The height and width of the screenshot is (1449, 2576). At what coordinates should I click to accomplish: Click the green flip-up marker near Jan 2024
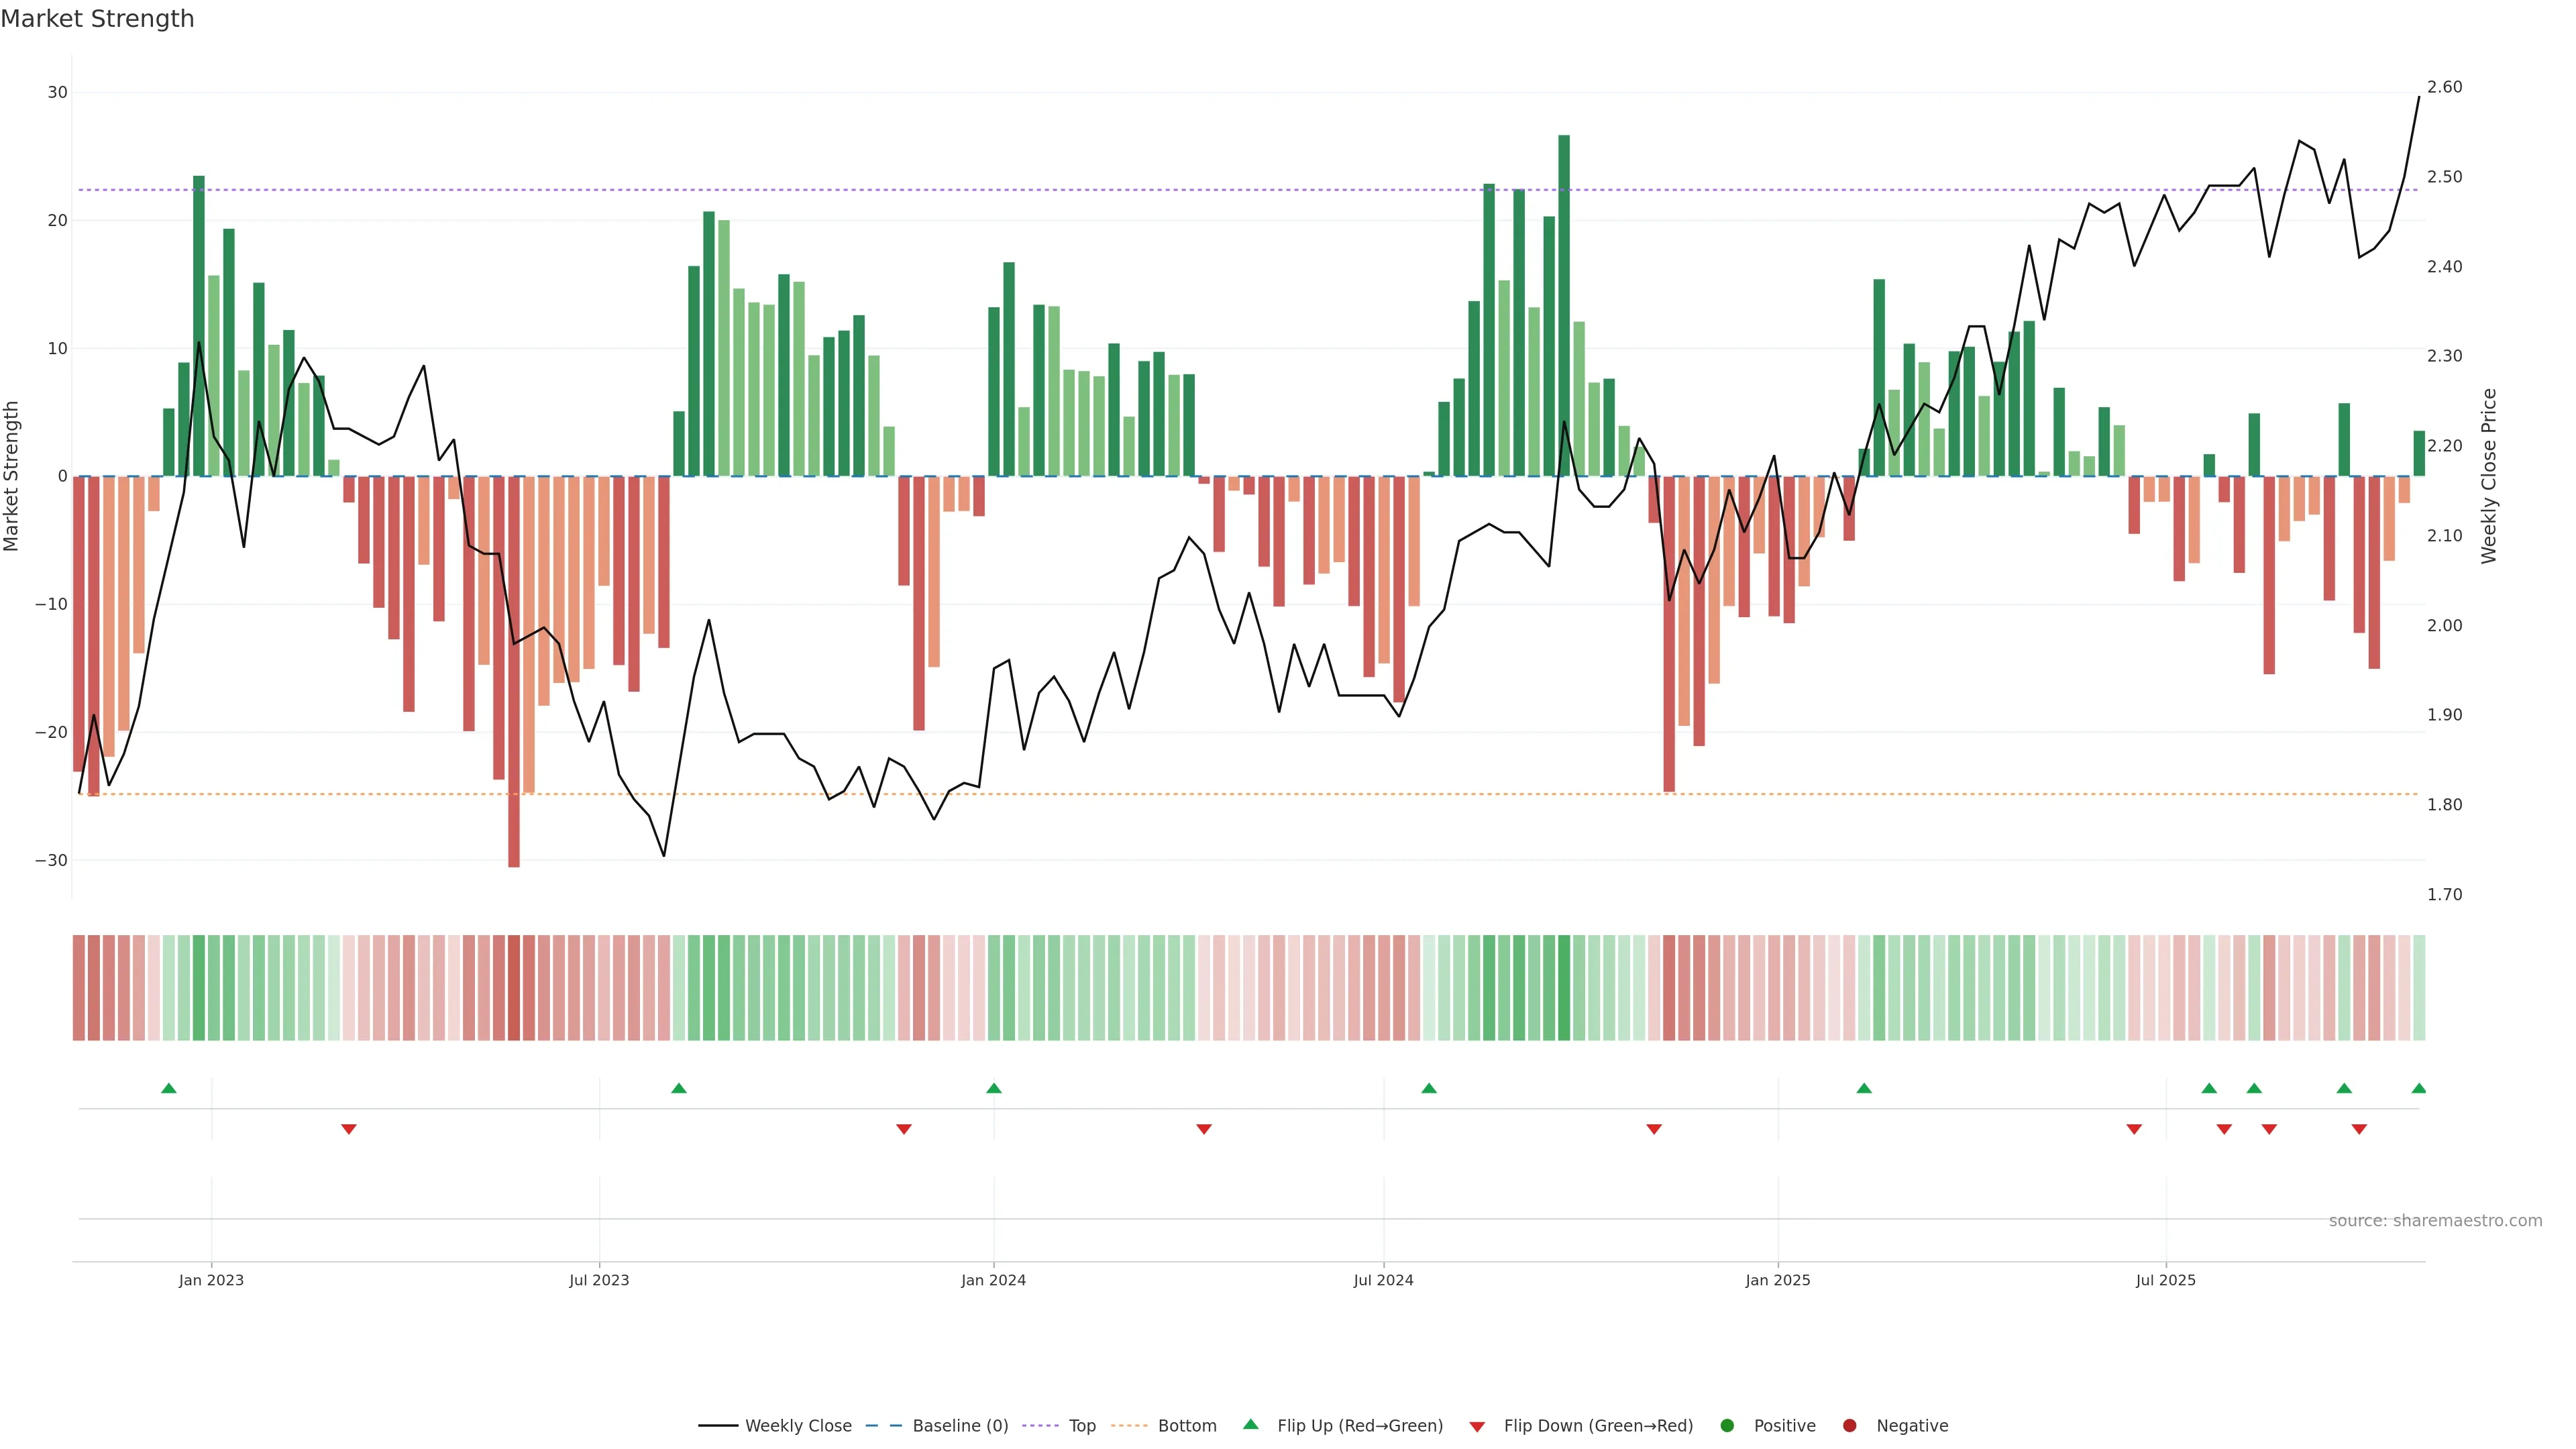click(993, 1088)
